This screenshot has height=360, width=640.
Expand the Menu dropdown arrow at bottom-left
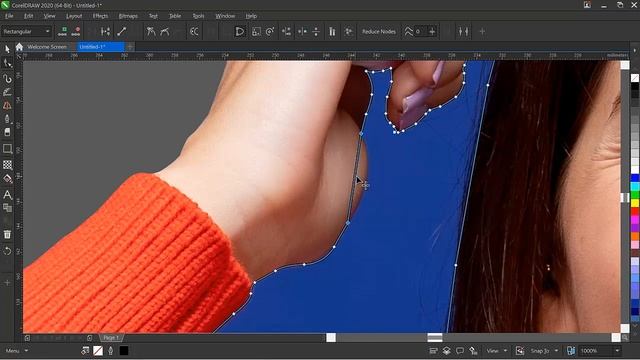click(x=27, y=351)
